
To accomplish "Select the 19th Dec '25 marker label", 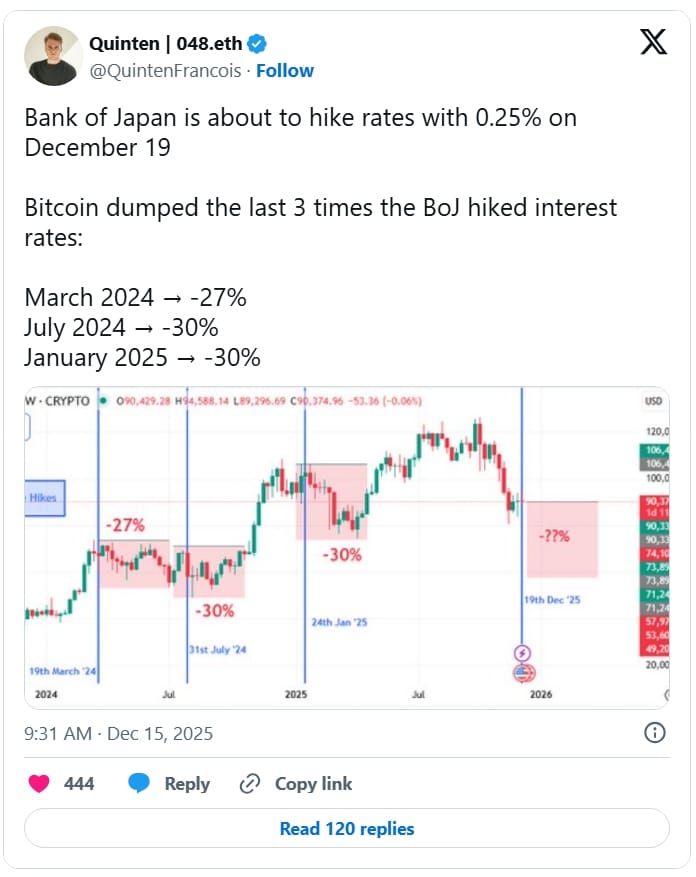I will coord(552,599).
